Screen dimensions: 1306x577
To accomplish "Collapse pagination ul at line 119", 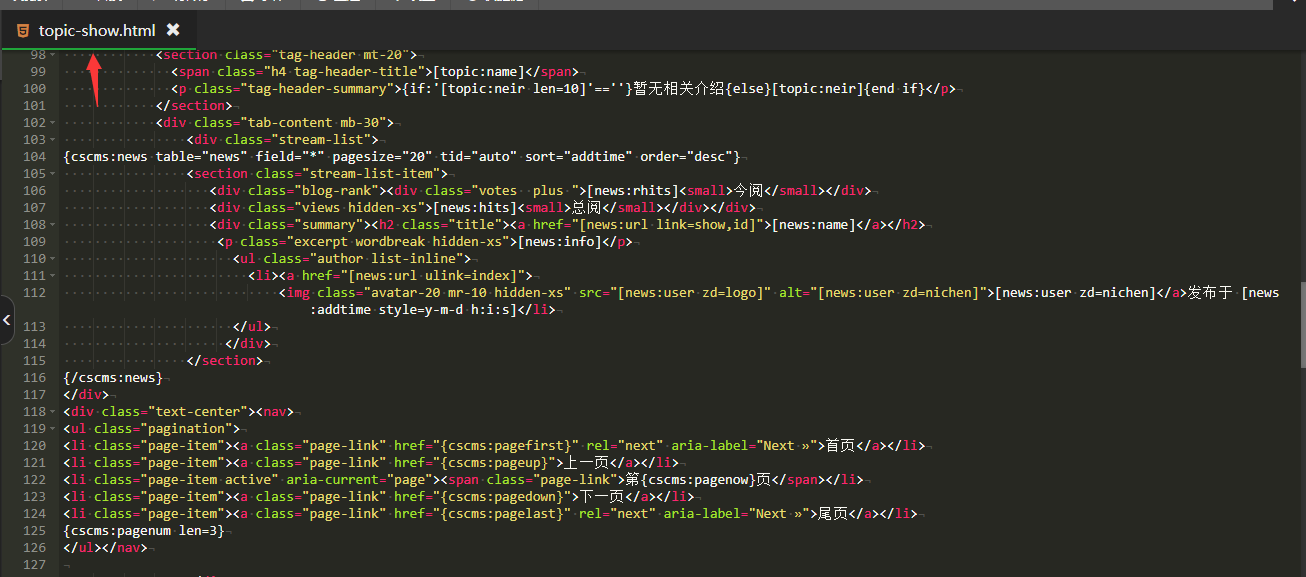I will tap(53, 429).
